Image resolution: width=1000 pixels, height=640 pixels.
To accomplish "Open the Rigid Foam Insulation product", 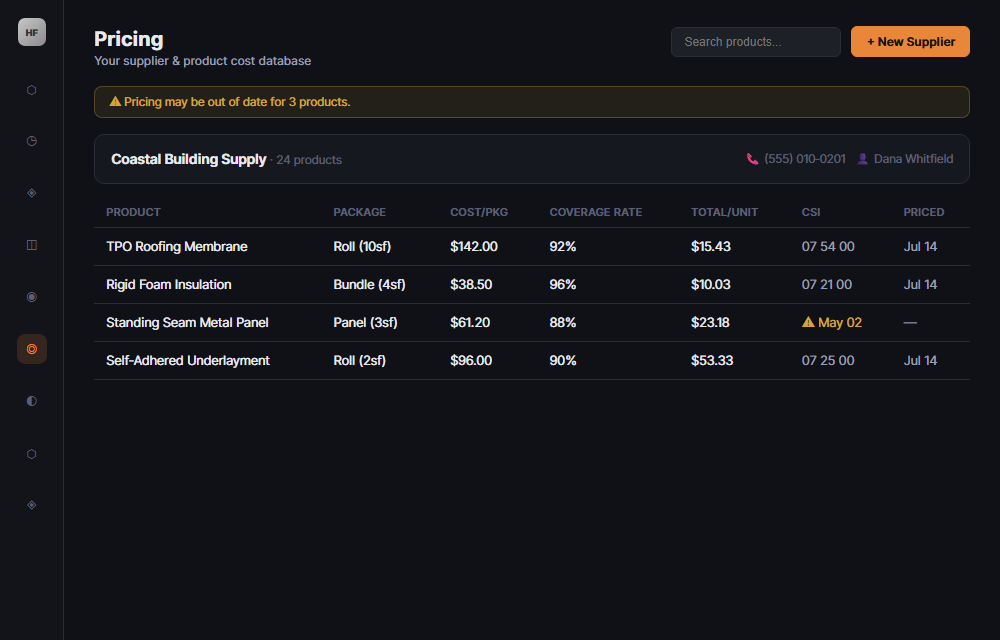I will click(168, 284).
